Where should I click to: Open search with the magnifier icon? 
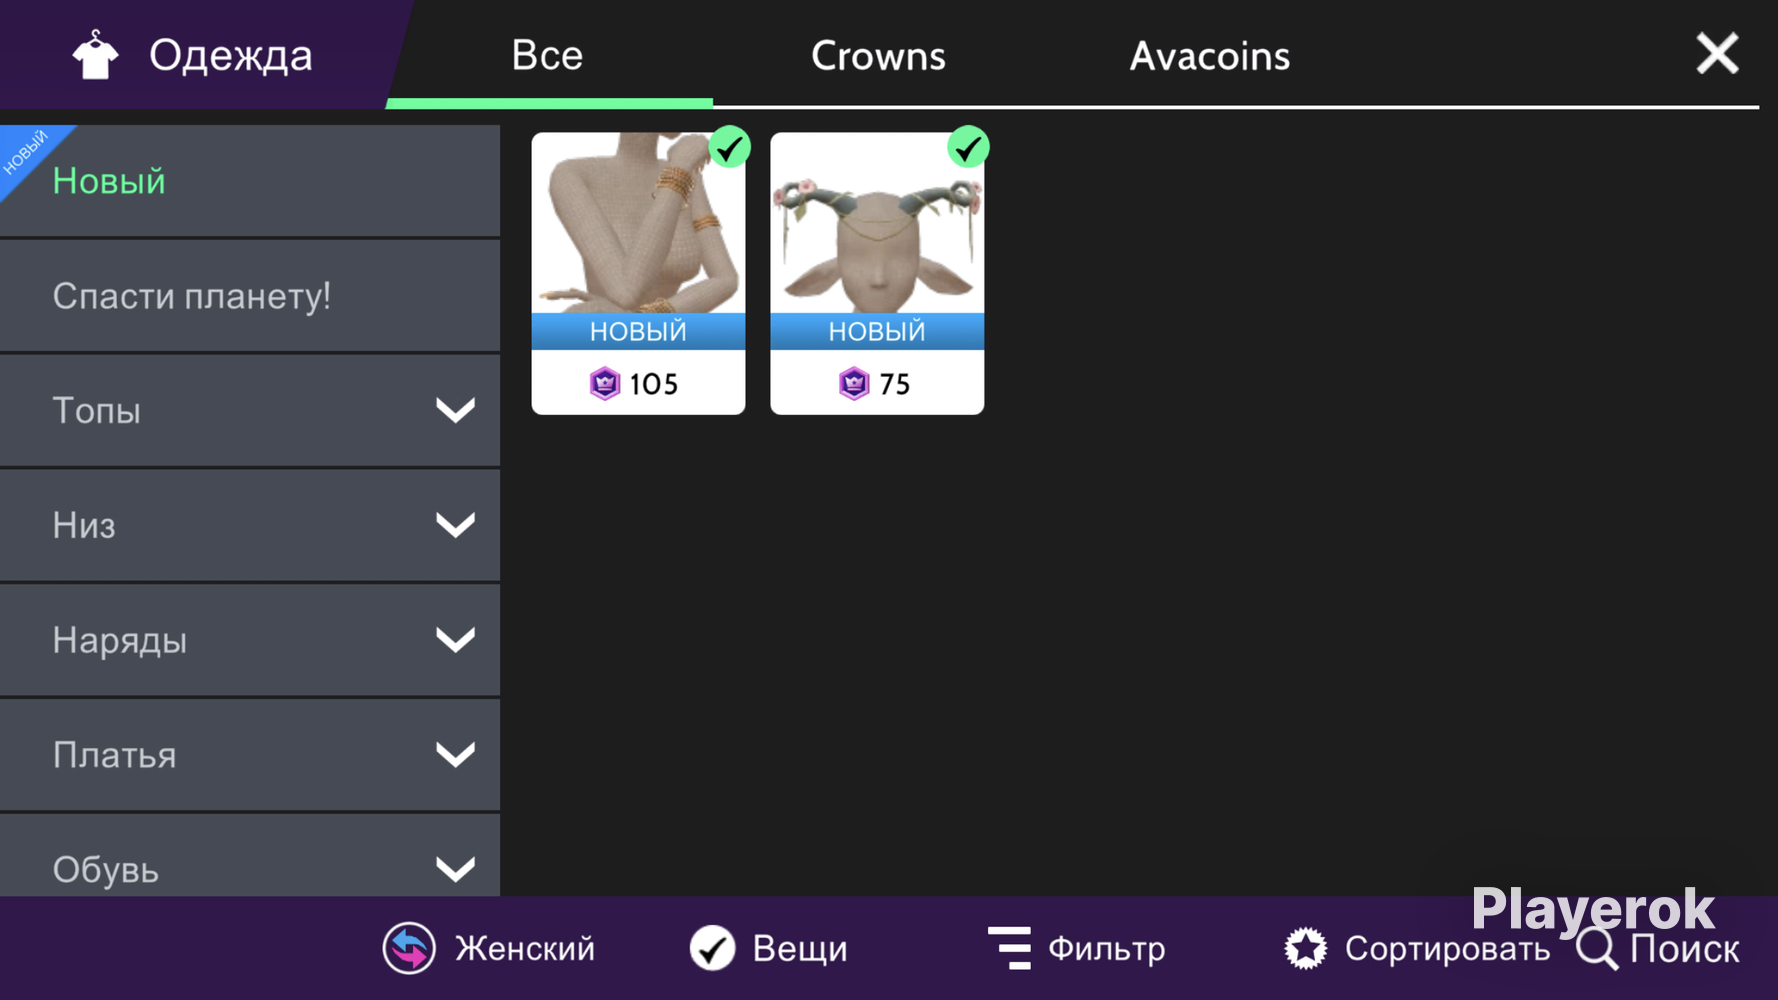1597,949
